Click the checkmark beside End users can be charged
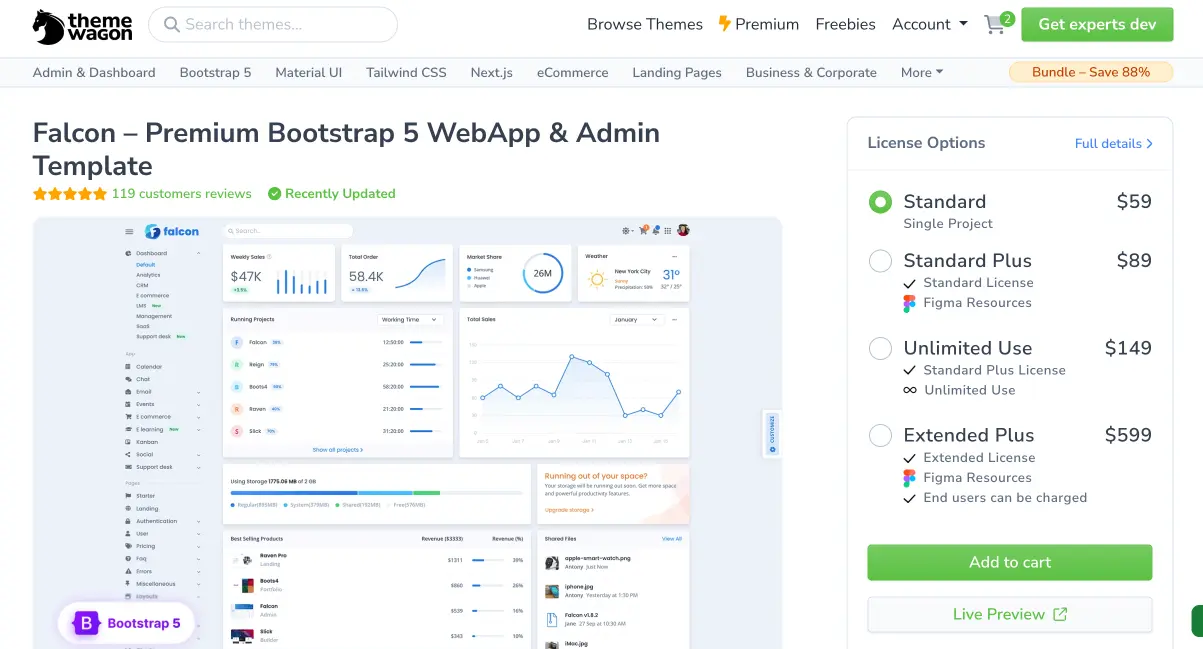This screenshot has height=649, width=1203. pos(909,498)
